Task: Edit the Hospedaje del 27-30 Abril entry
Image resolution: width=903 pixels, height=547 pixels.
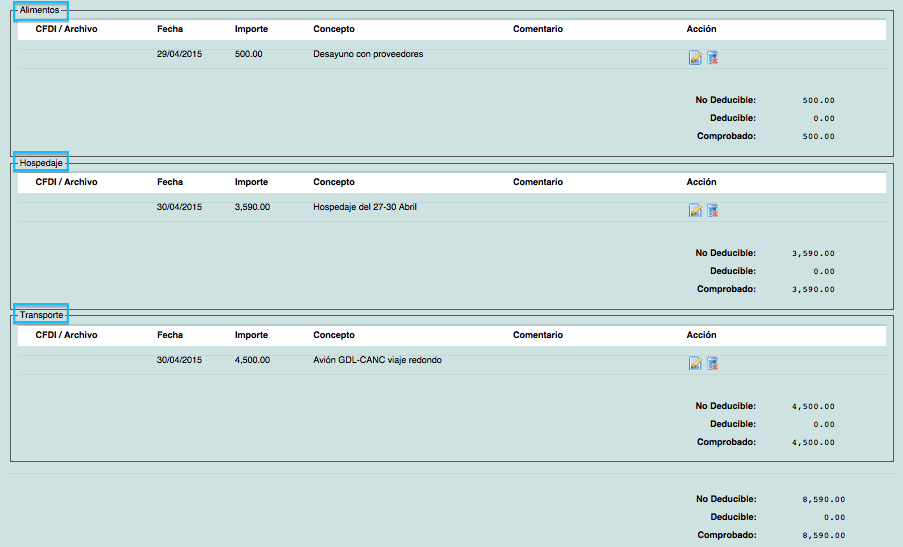Action: (x=695, y=211)
